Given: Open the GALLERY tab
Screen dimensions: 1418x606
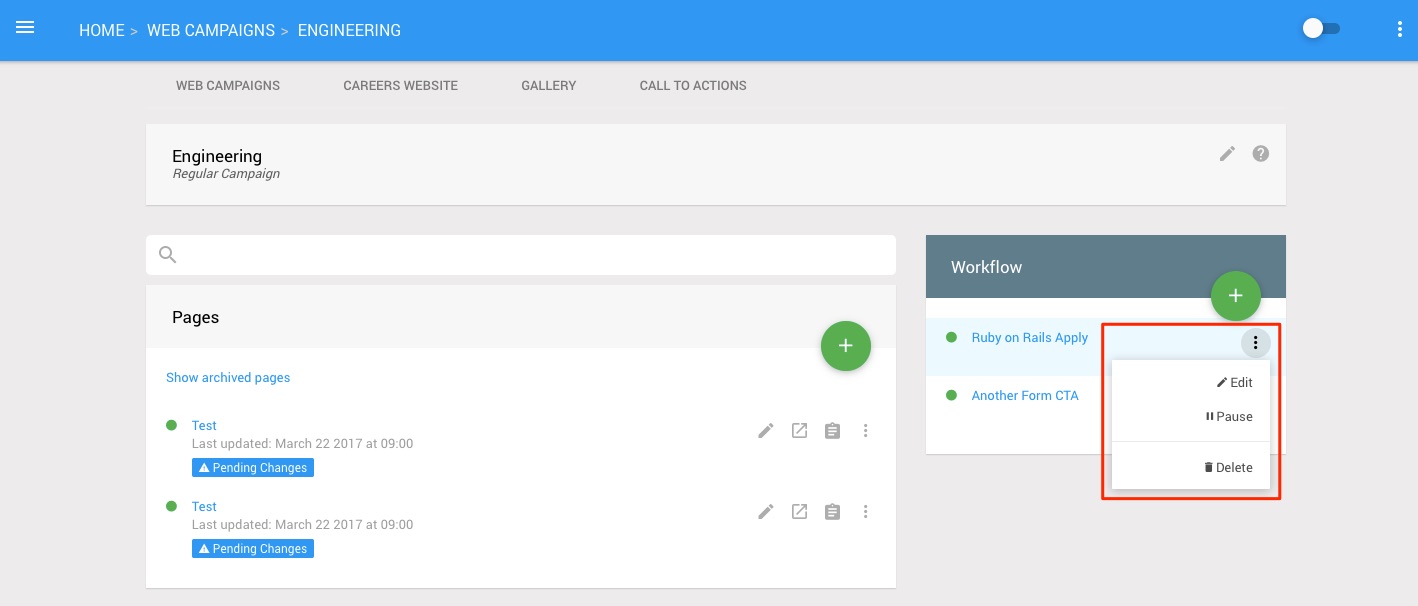Looking at the screenshot, I should (549, 86).
